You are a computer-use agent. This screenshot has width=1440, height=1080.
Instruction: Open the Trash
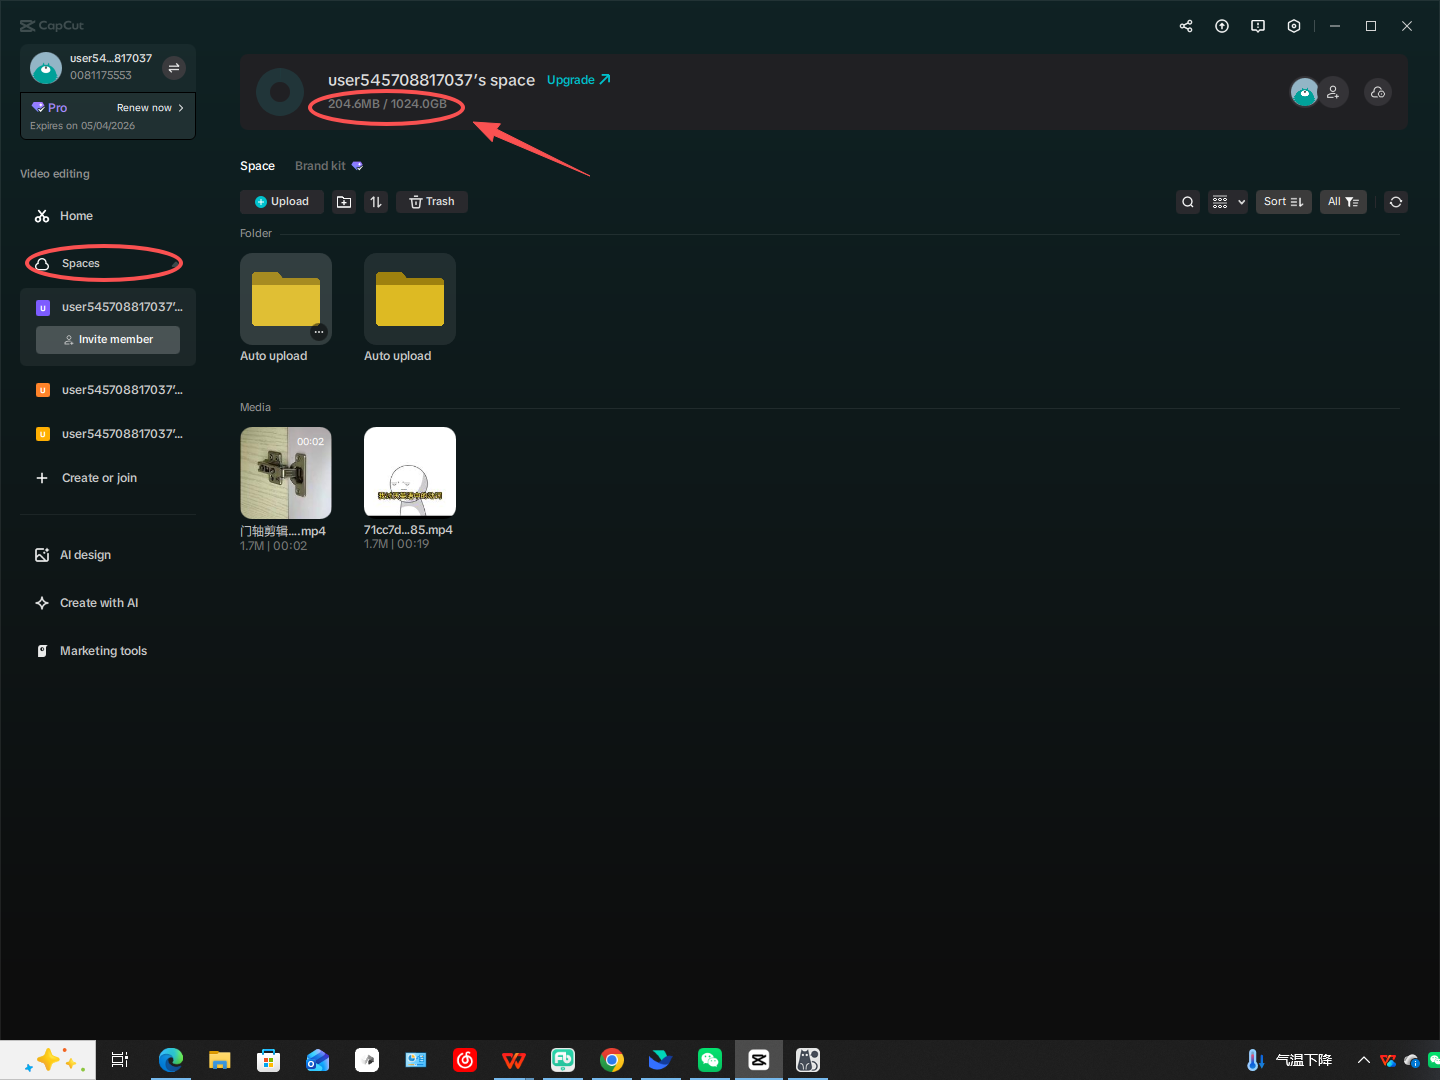(432, 202)
